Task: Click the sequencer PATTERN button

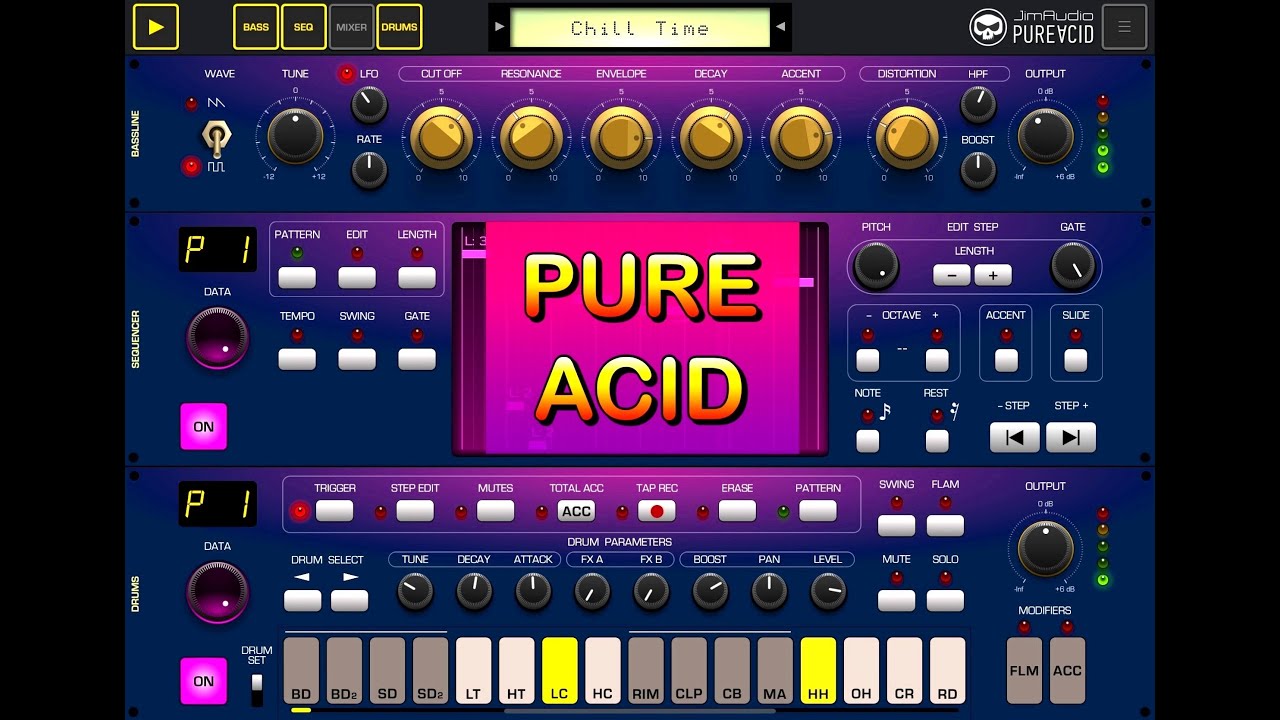Action: 297,277
